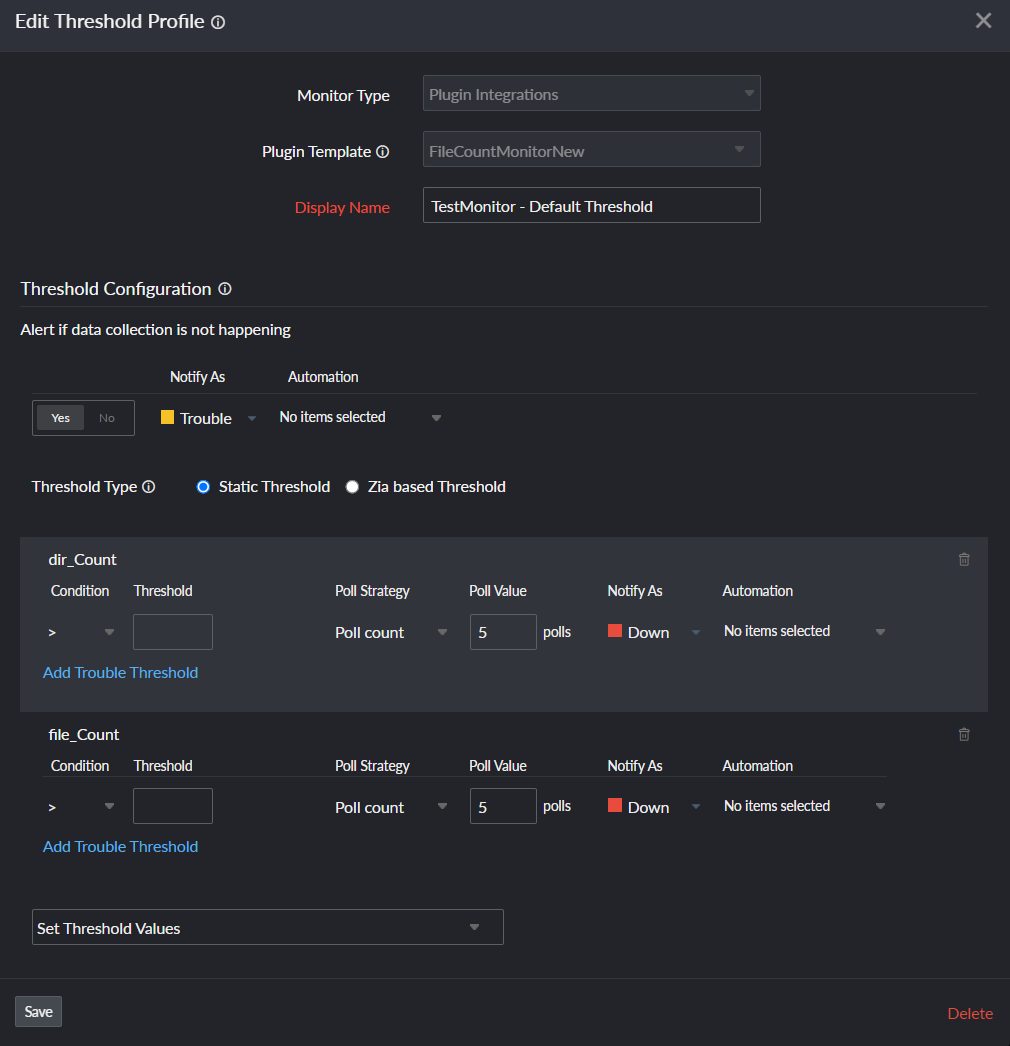Image resolution: width=1010 pixels, height=1046 pixels.
Task: Click yellow Trouble swatch in Notify As
Action: (x=168, y=418)
